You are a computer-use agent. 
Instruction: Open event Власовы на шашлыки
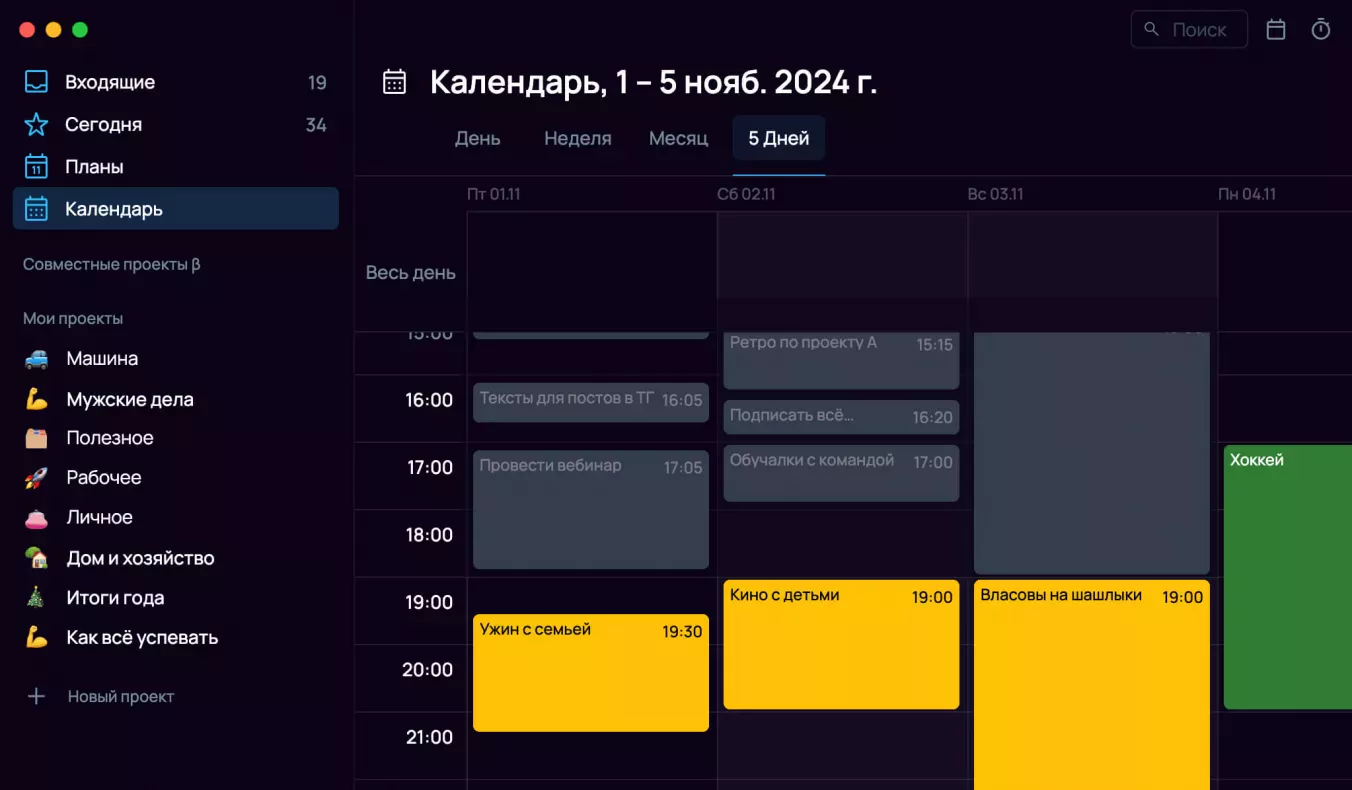click(x=1092, y=684)
